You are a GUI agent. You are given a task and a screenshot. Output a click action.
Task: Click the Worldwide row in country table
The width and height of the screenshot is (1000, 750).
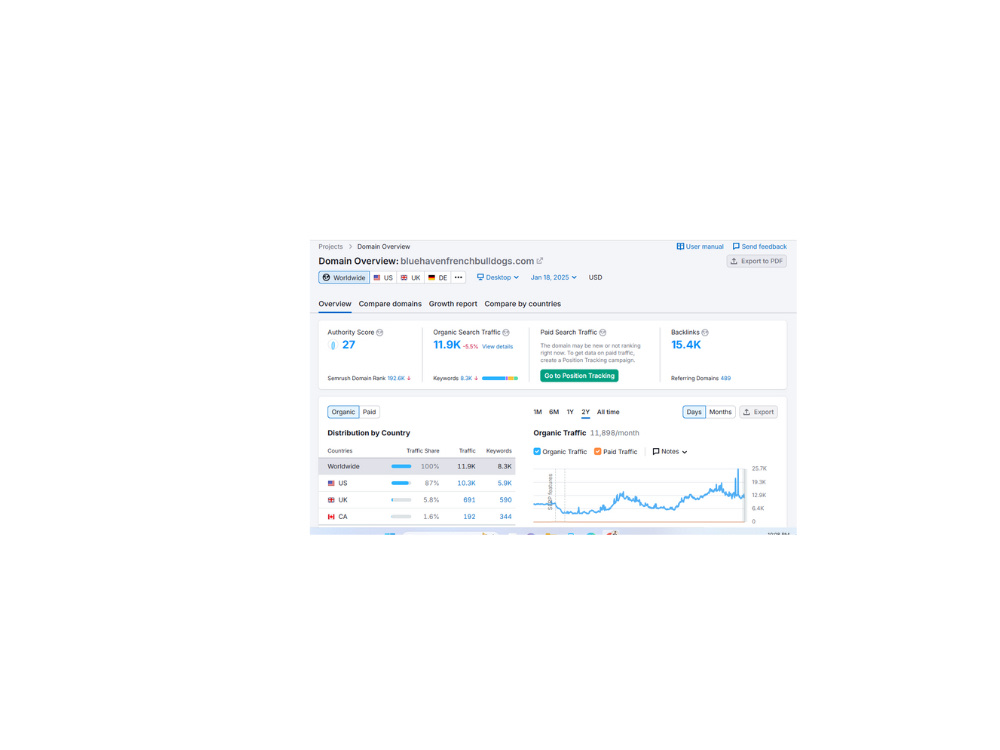[x=417, y=467]
